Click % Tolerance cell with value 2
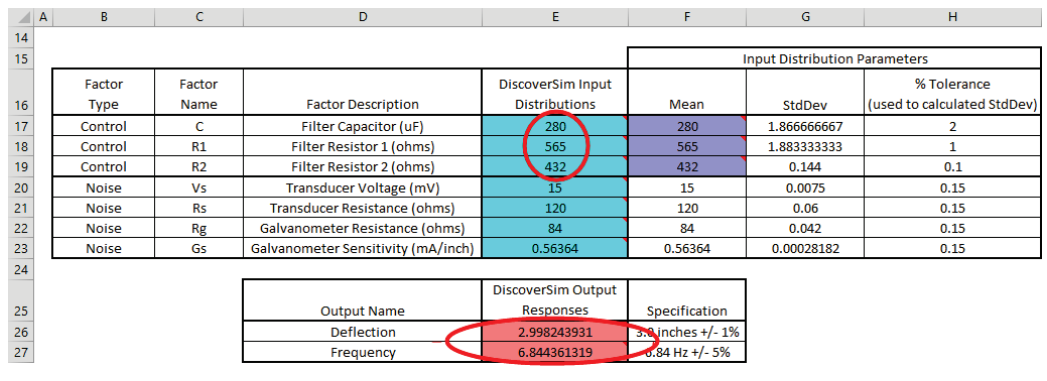 (952, 125)
